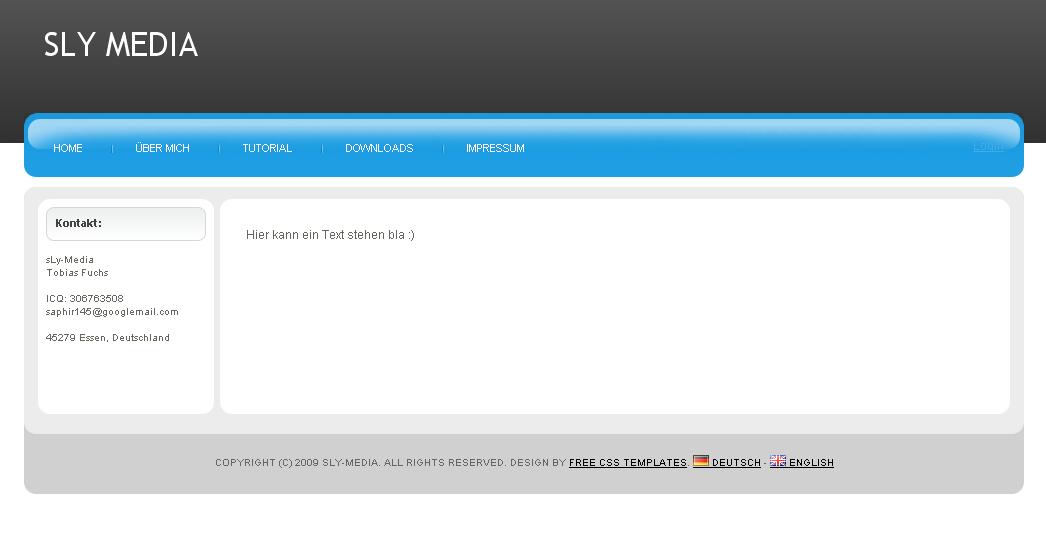Switch language via the English link

point(811,463)
